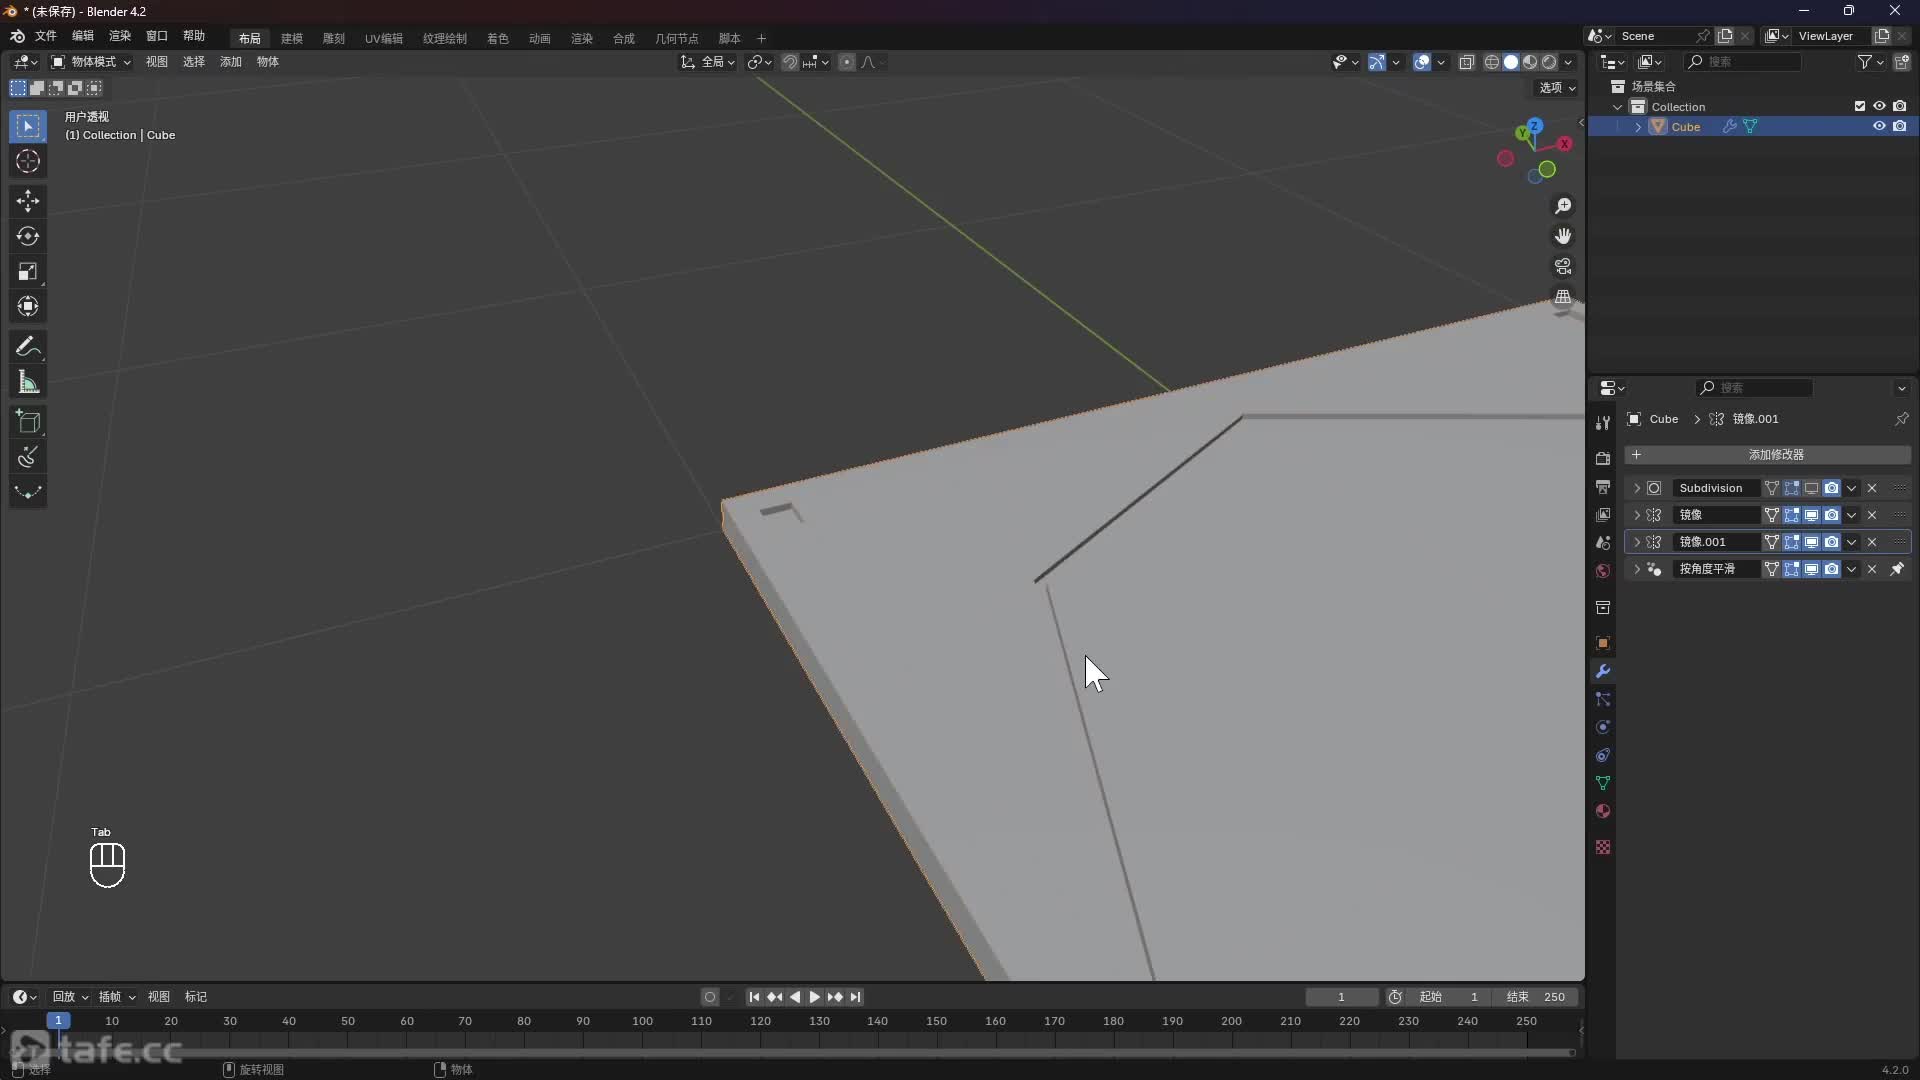Screen dimensions: 1920x1080
Task: Click the 结束 end frame field
Action: [x=1537, y=997]
